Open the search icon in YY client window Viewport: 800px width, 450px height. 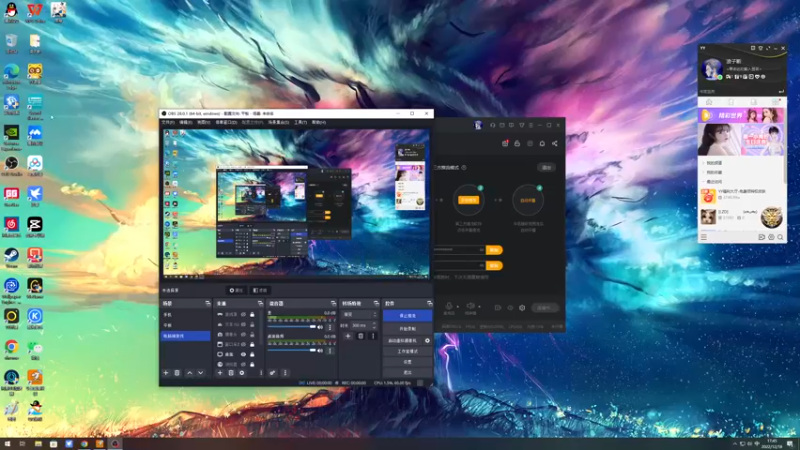(x=780, y=237)
